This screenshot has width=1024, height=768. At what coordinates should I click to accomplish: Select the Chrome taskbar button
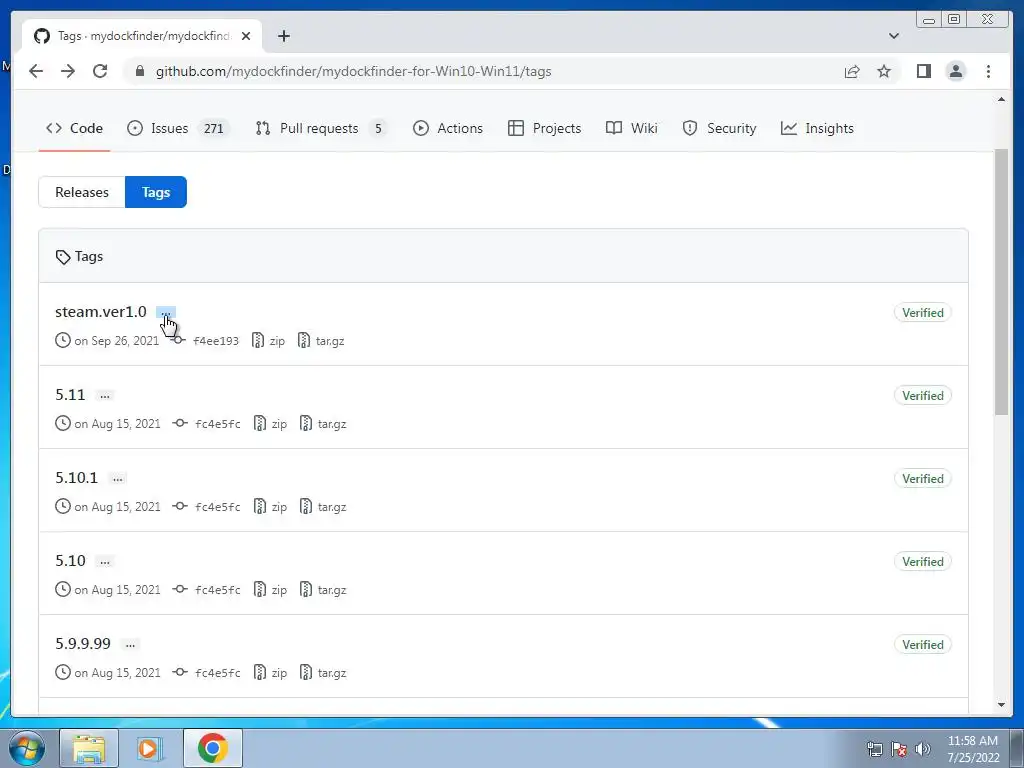[213, 748]
